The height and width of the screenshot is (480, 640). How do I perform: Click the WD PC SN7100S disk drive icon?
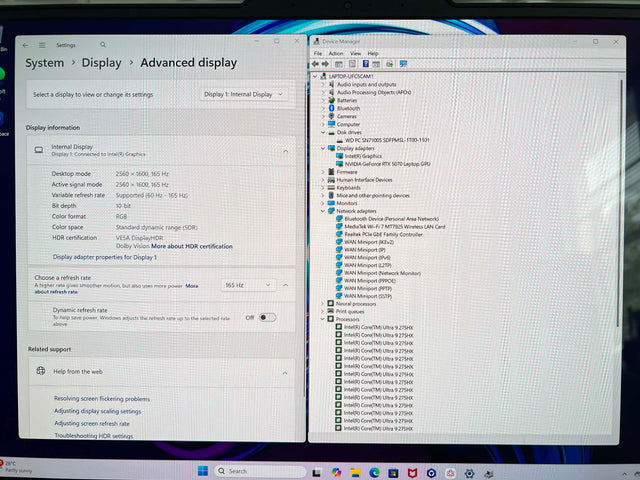pyautogui.click(x=340, y=140)
